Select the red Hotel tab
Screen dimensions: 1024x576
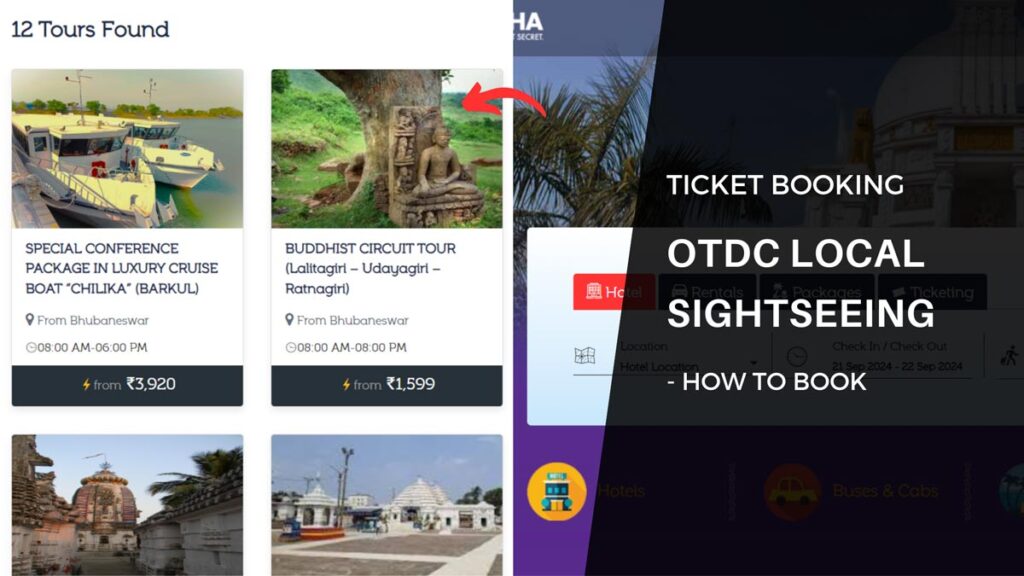point(614,292)
